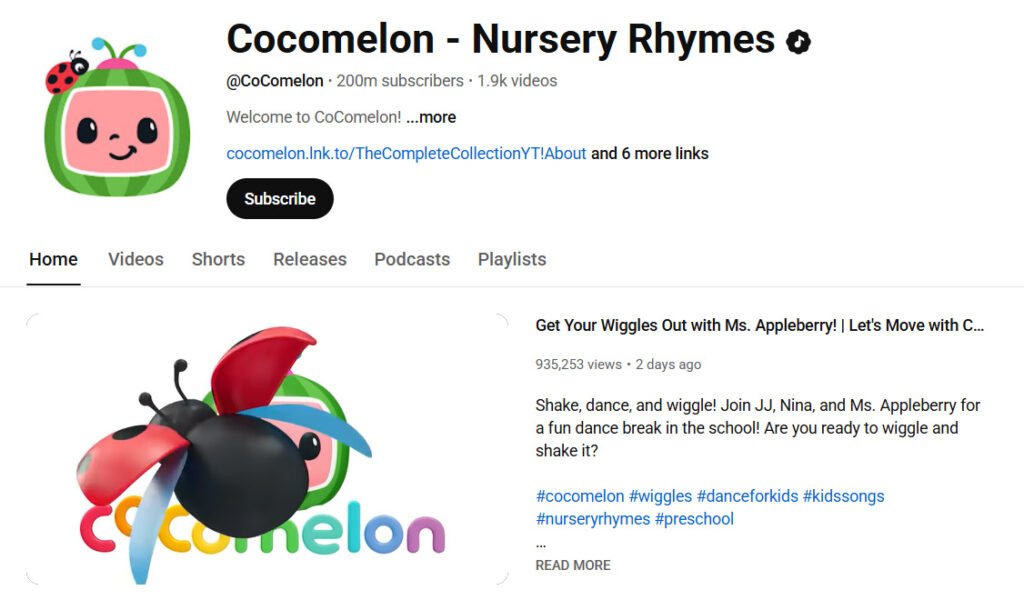Screen dimensions: 1024x600
Task: Open the Shorts tab
Action: [218, 259]
